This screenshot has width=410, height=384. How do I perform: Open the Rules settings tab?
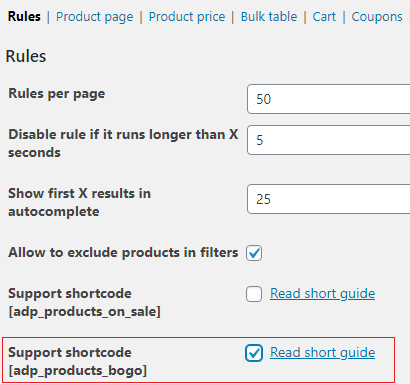tap(24, 17)
